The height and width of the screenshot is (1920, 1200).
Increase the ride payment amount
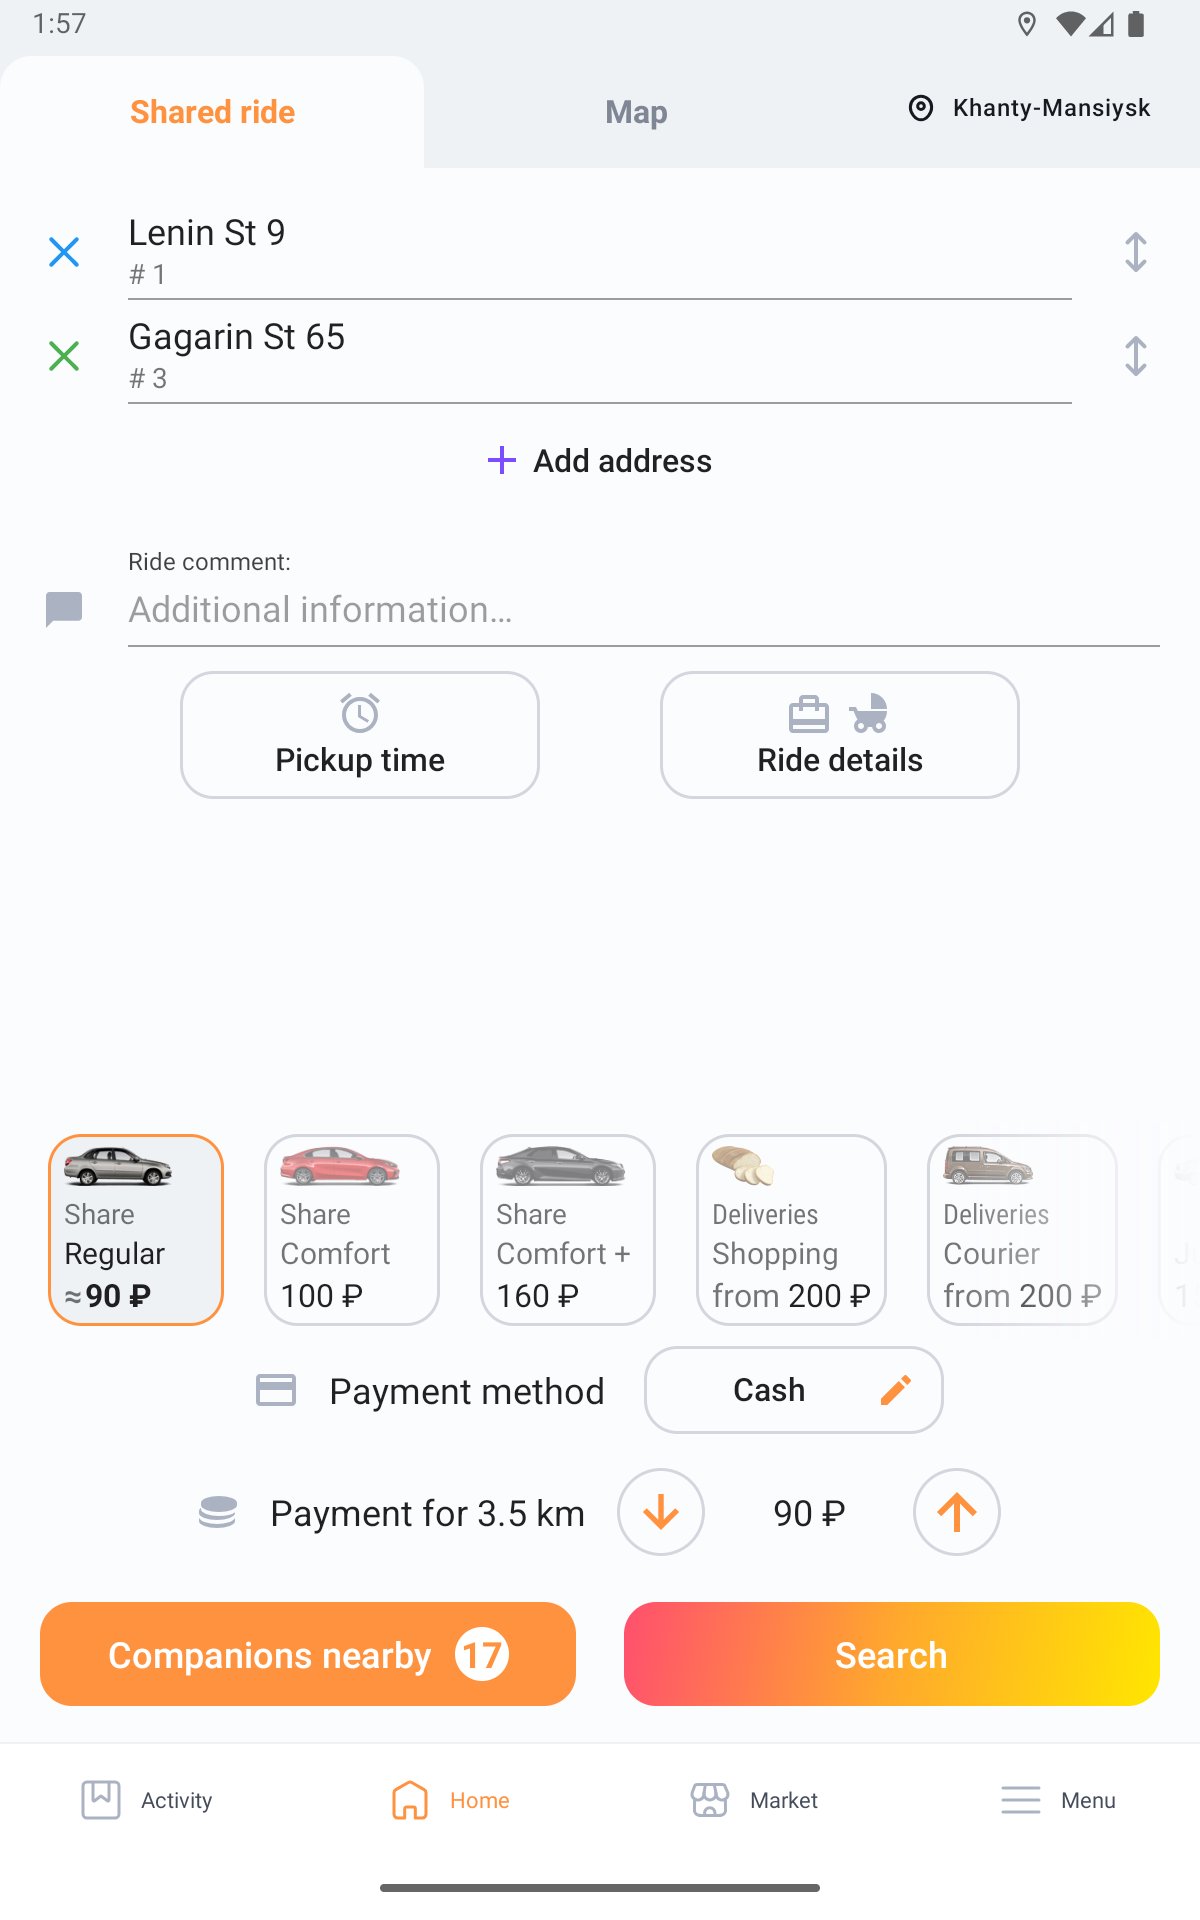coord(957,1512)
